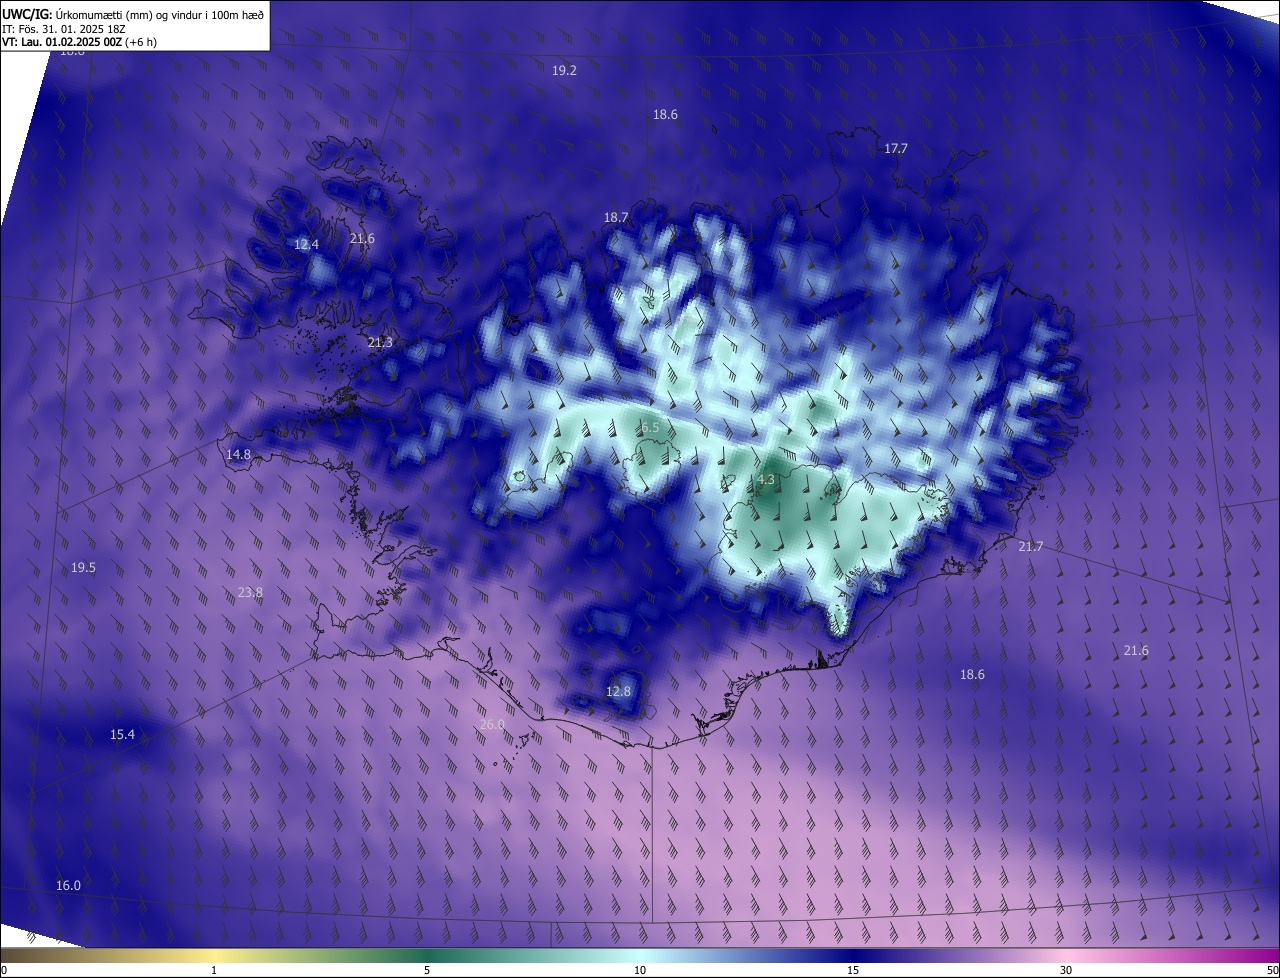The width and height of the screenshot is (1280, 978).
Task: Click the 30 tick on the color scale
Action: coord(1066,970)
